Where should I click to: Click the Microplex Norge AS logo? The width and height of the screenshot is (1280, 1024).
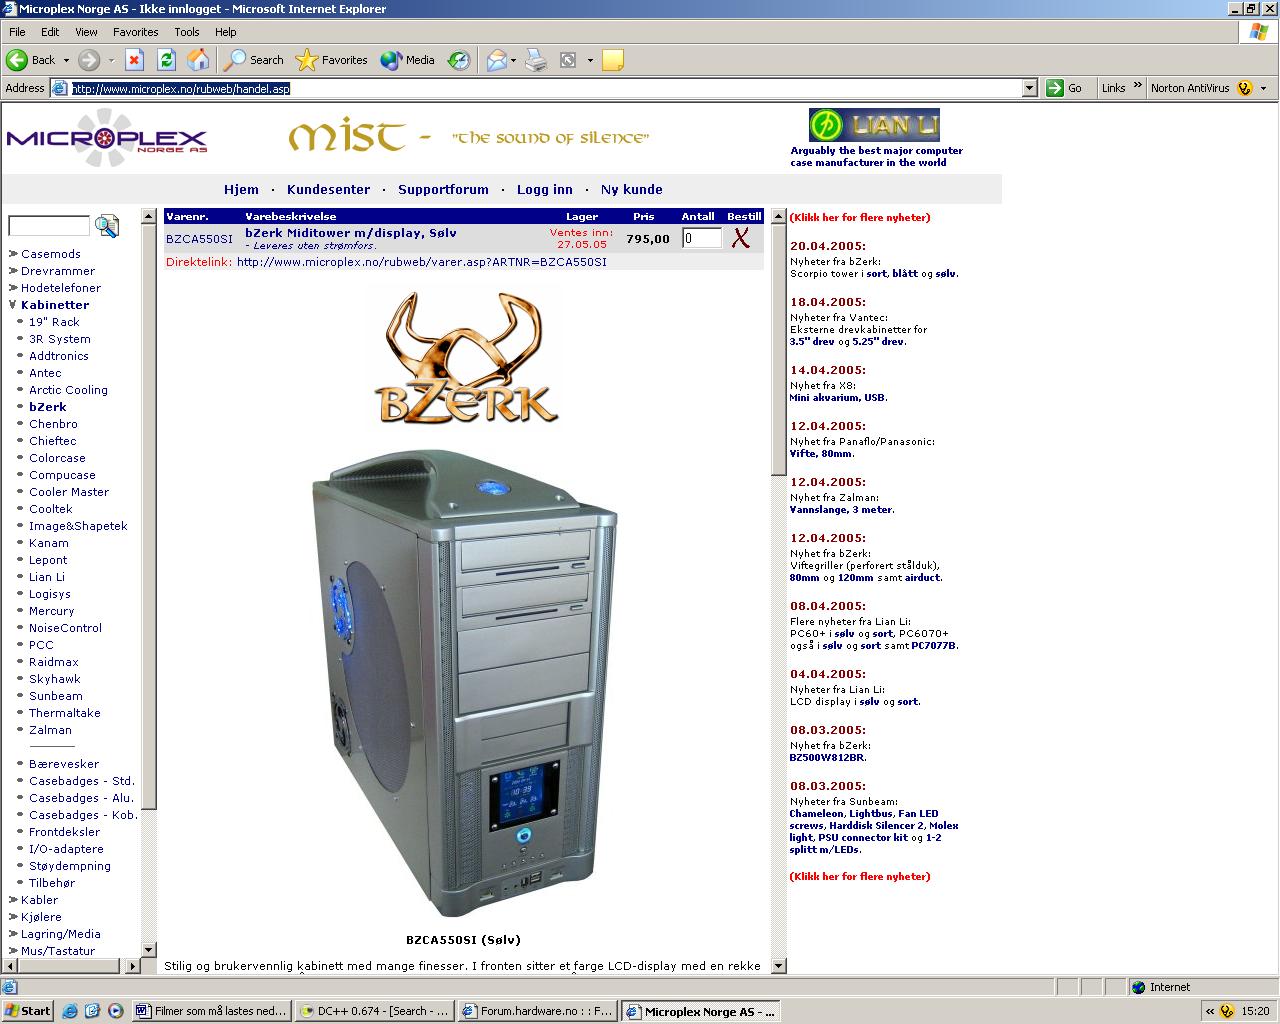[x=107, y=138]
